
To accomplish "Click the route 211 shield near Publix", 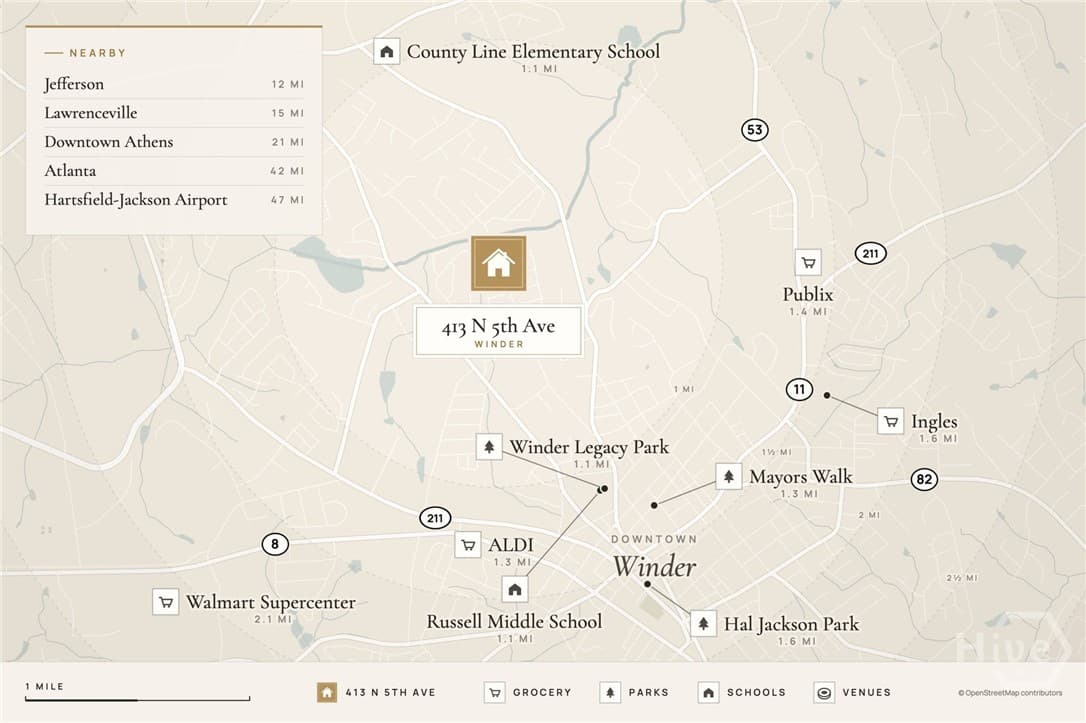I will [871, 253].
